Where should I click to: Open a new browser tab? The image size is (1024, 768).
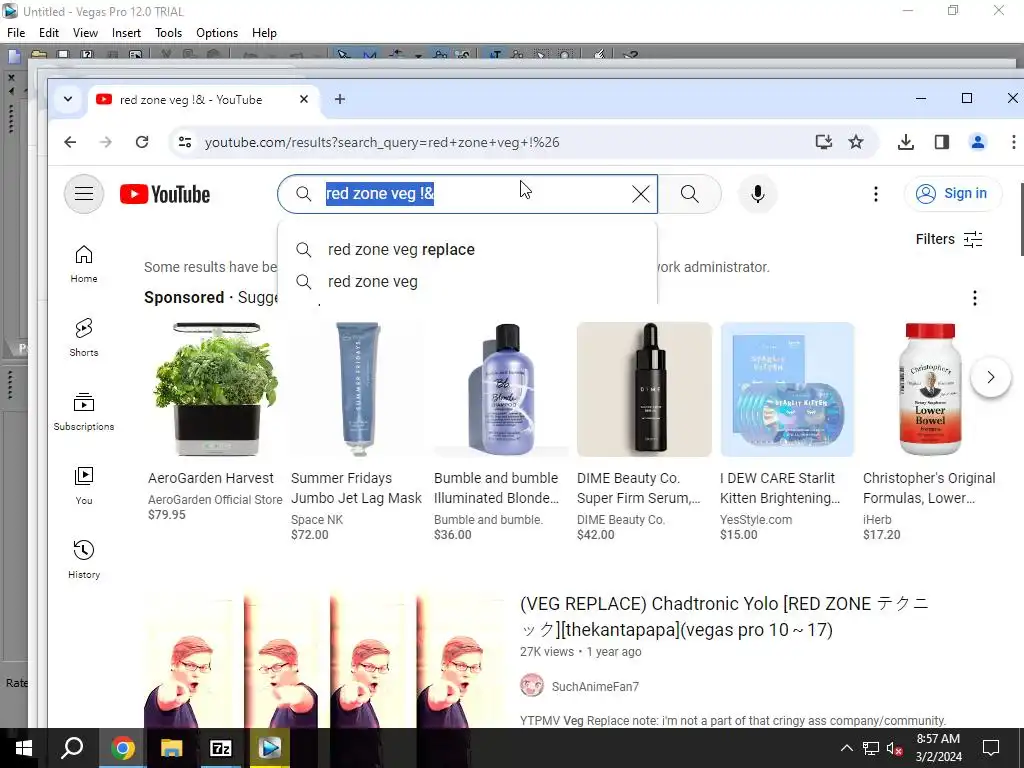340,99
